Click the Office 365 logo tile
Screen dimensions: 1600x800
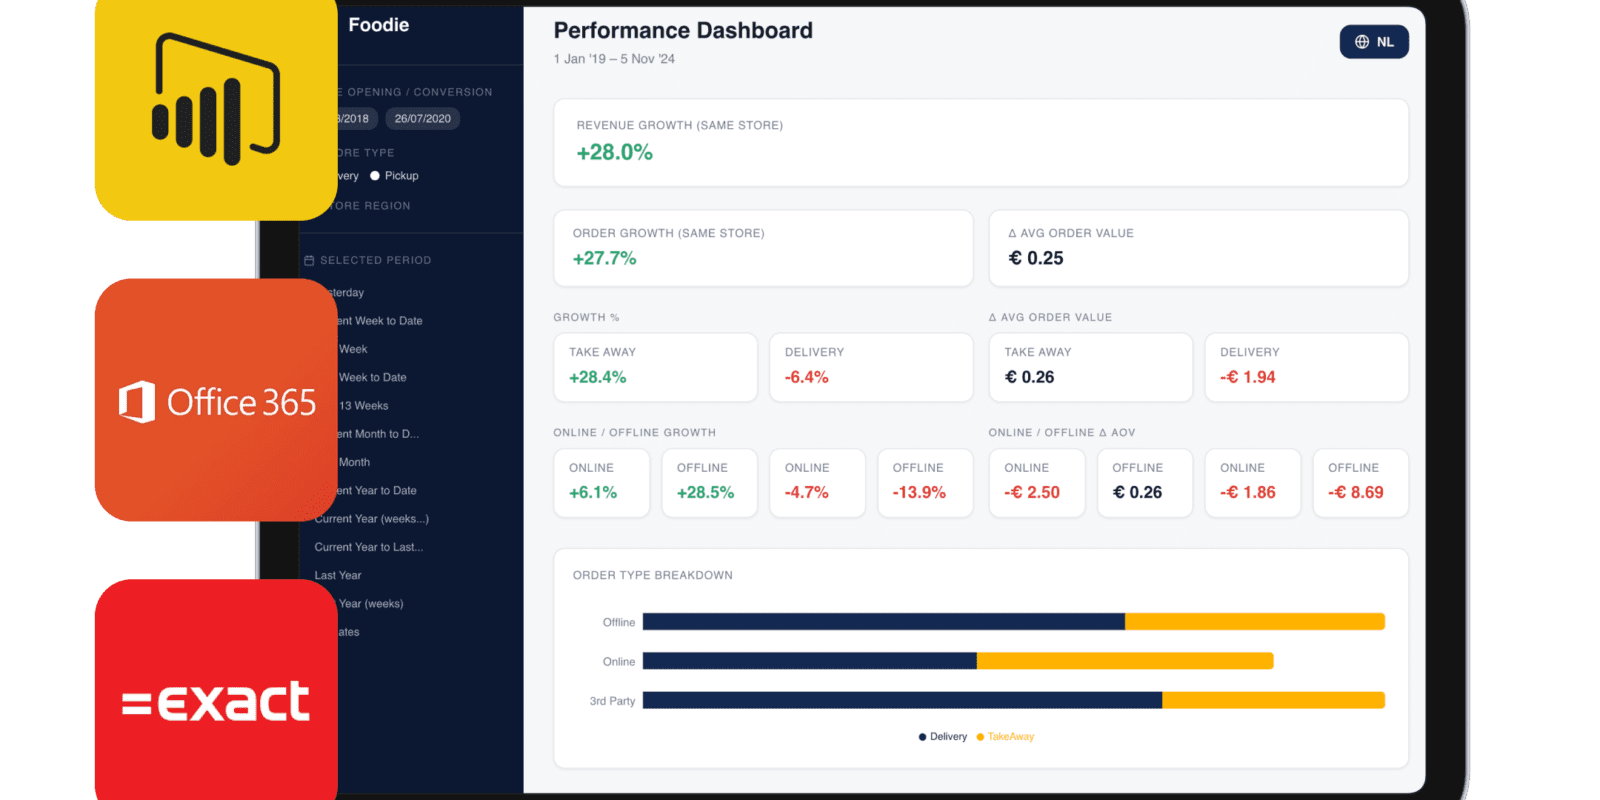[x=215, y=400]
